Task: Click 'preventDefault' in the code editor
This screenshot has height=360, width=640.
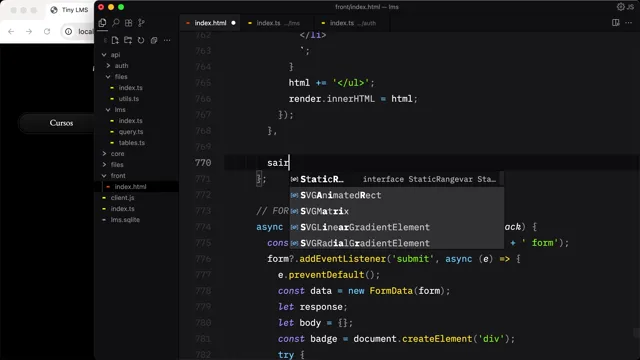Action: 326,275
